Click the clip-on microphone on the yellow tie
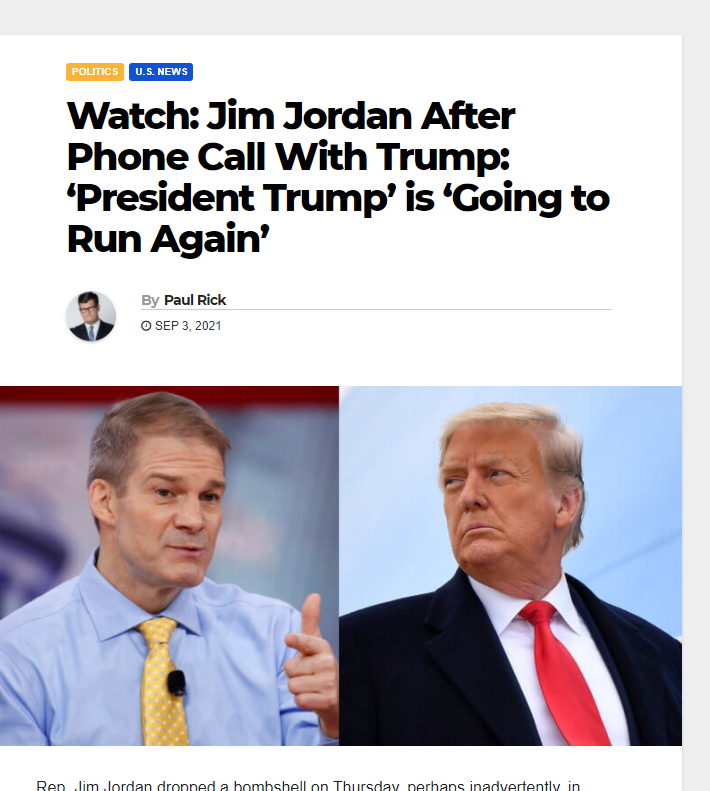Screen dimensions: 710x791 pyautogui.click(x=176, y=682)
